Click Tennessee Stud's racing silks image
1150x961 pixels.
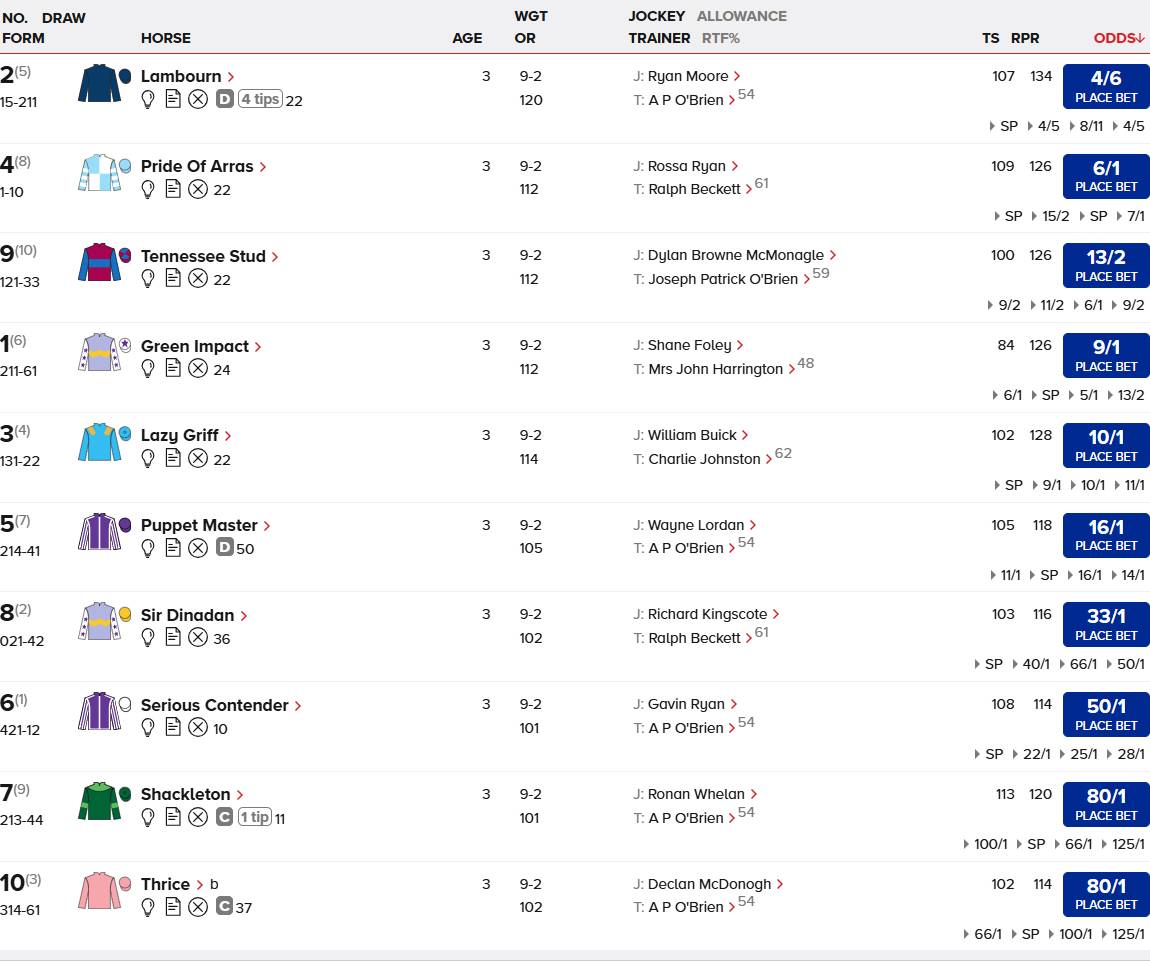point(99,263)
